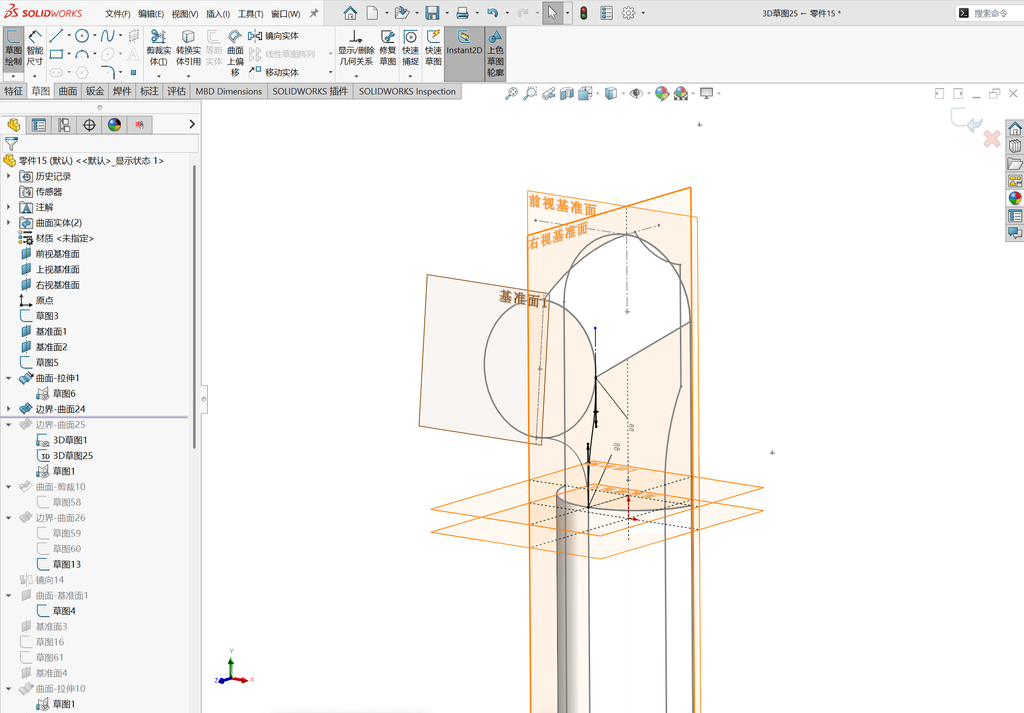Expand the 历史记录 tree node
The image size is (1024, 713).
coord(8,176)
